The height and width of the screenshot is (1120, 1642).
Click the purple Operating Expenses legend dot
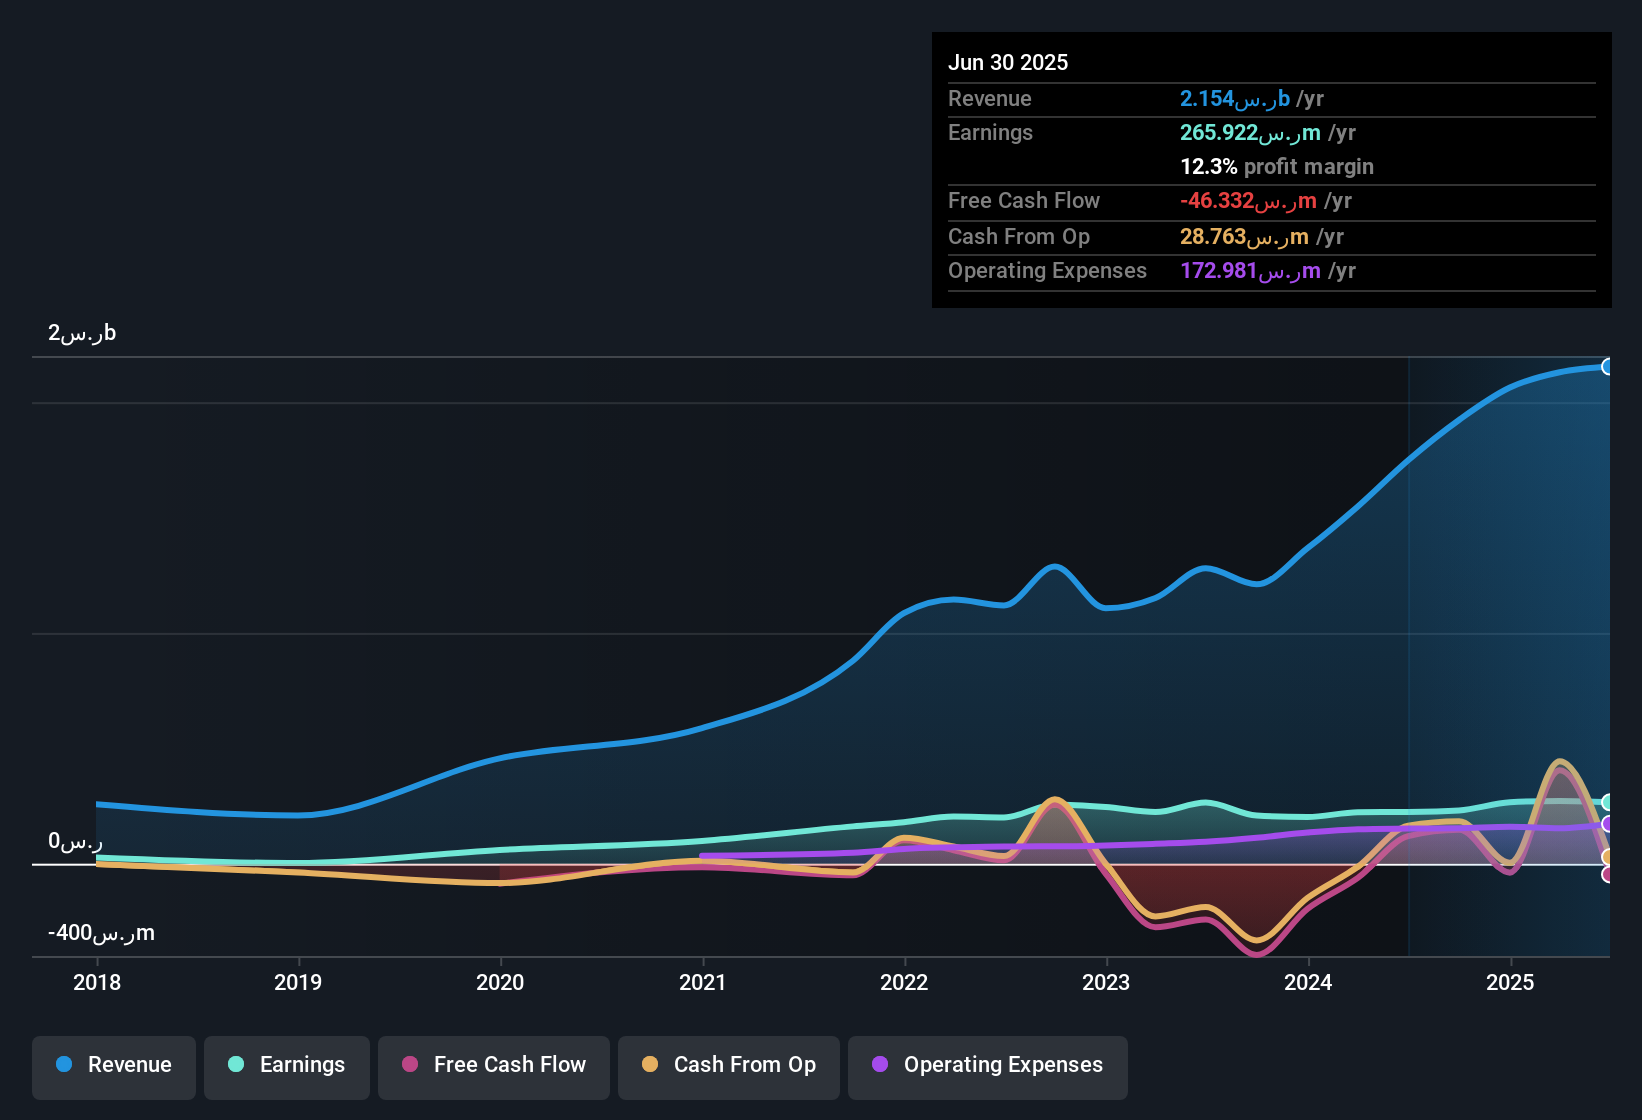(881, 1065)
